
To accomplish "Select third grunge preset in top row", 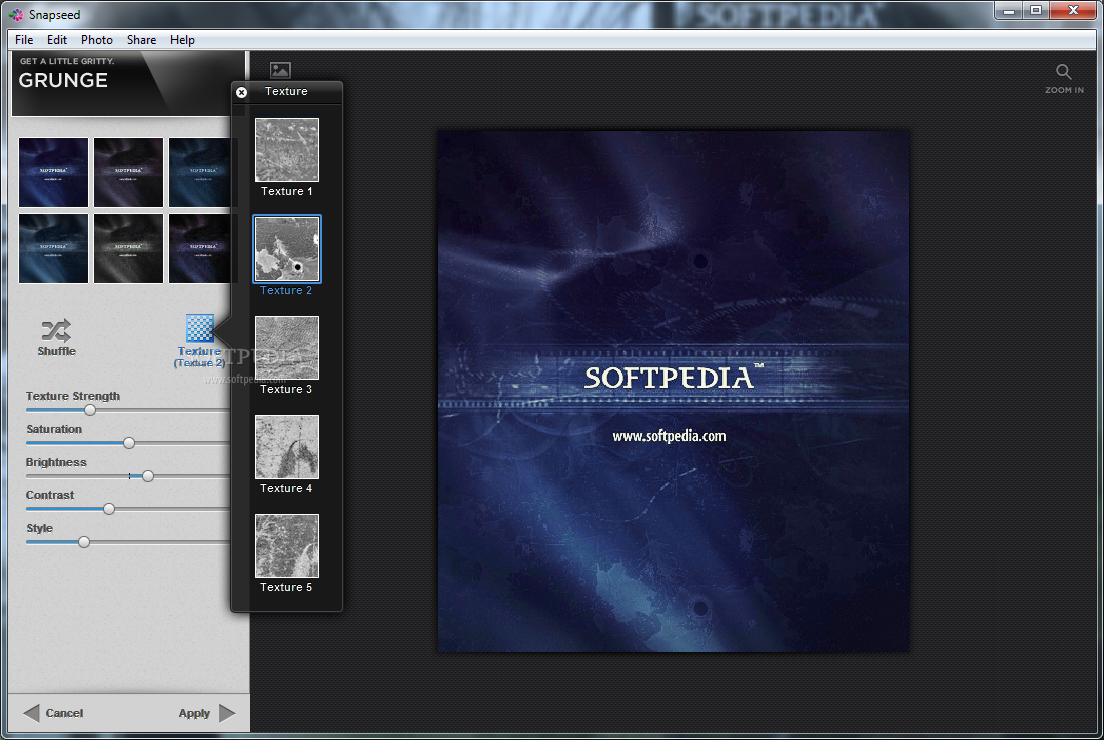I will coord(200,173).
